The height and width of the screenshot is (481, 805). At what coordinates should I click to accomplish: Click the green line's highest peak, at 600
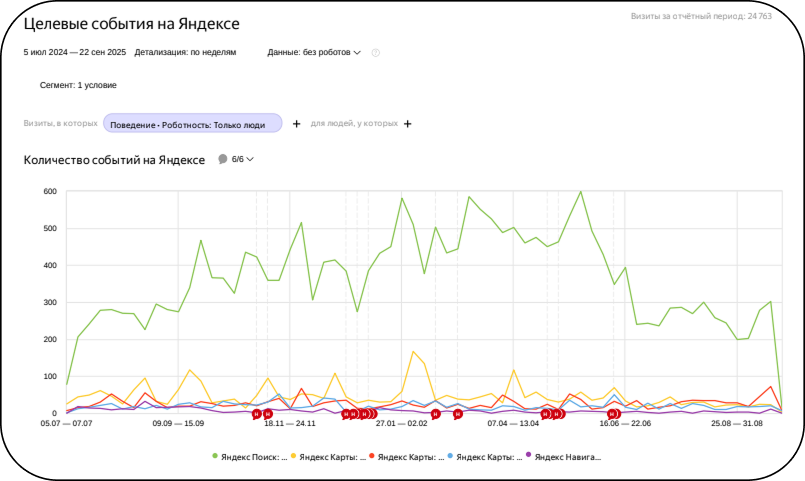click(581, 191)
